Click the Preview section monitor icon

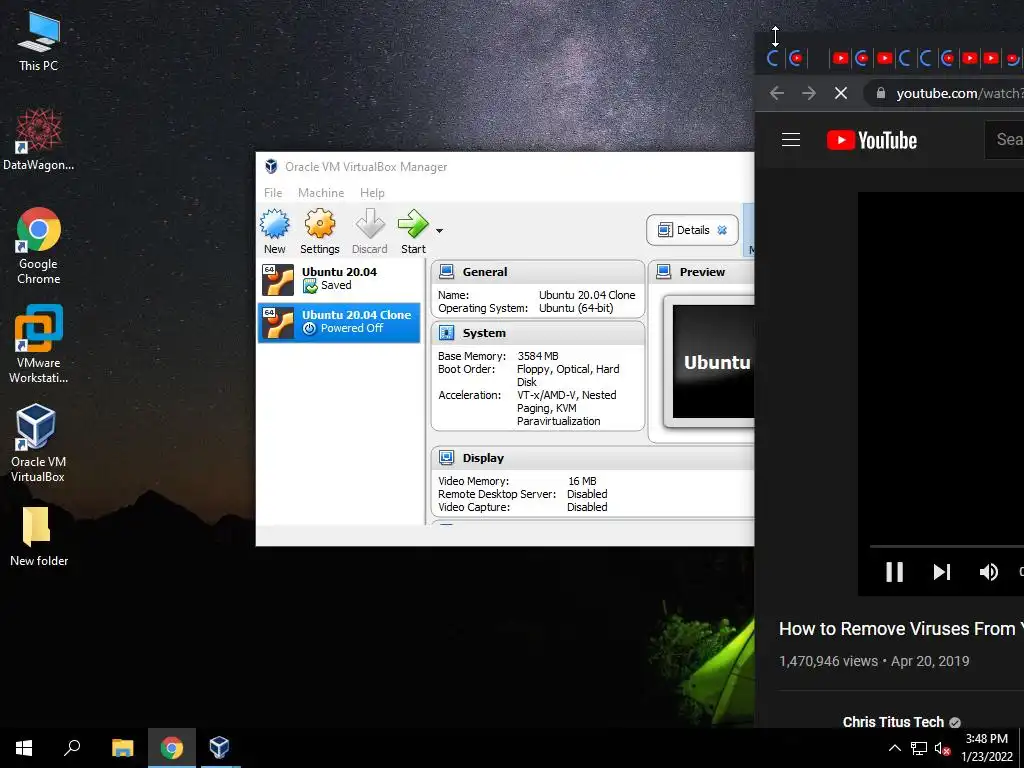(x=664, y=272)
